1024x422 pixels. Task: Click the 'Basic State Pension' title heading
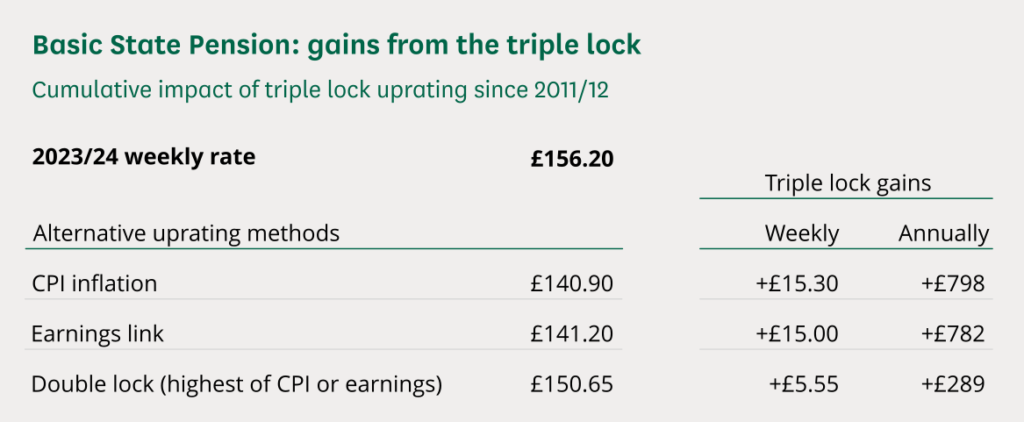click(x=336, y=45)
